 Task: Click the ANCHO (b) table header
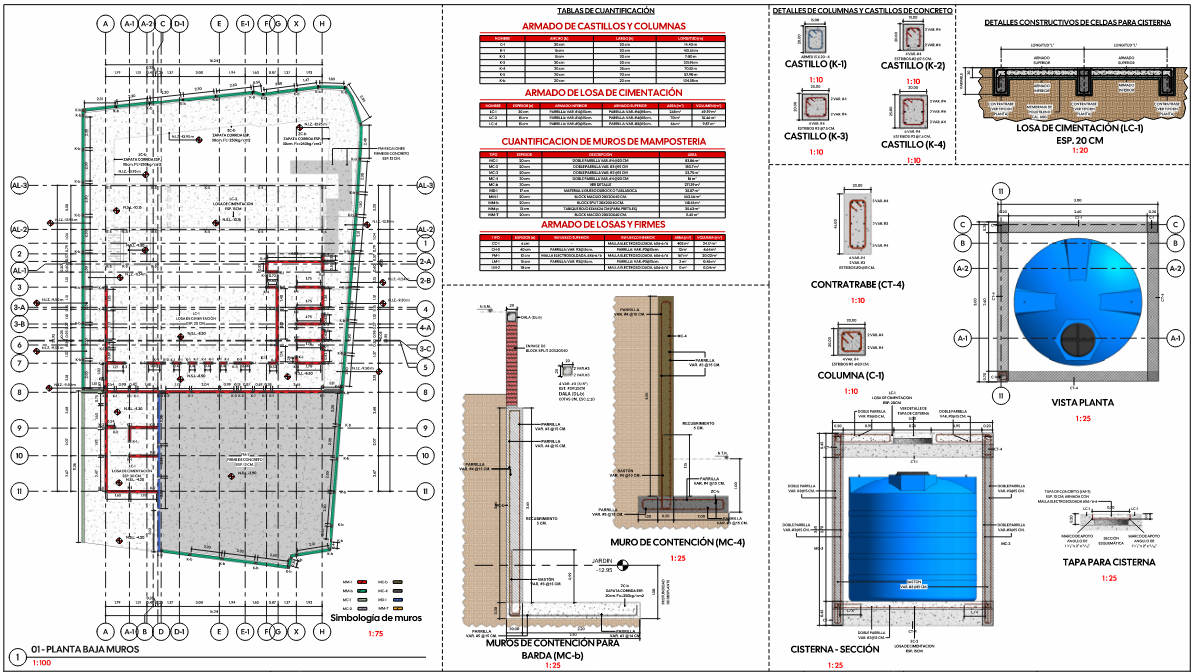pos(559,38)
